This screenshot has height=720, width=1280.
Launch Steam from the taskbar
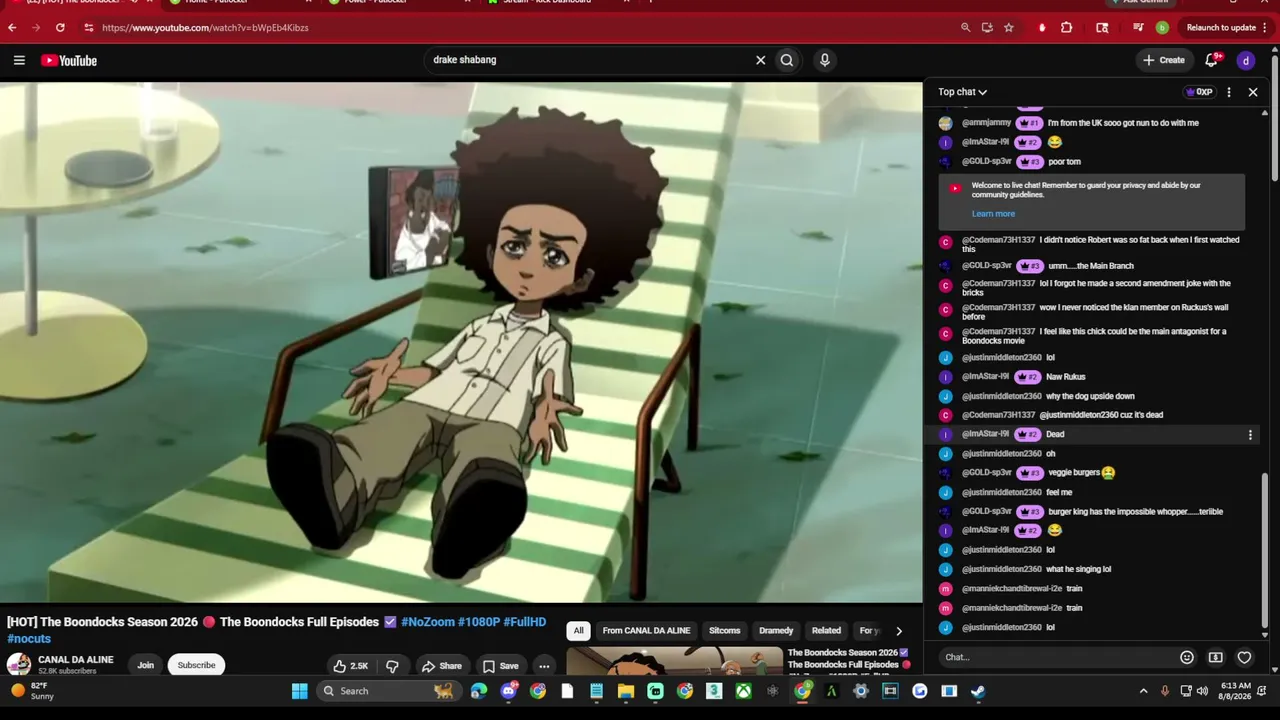(978, 691)
